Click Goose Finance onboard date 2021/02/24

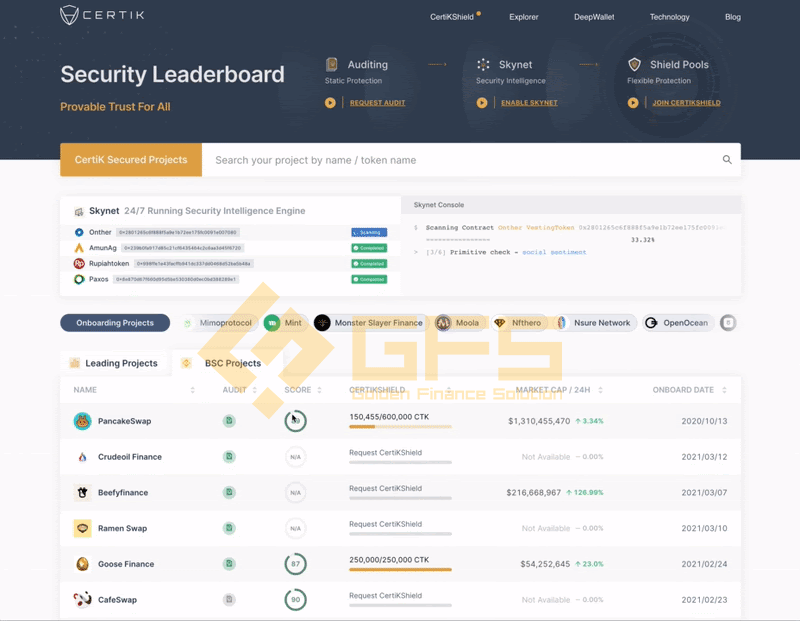(x=704, y=564)
